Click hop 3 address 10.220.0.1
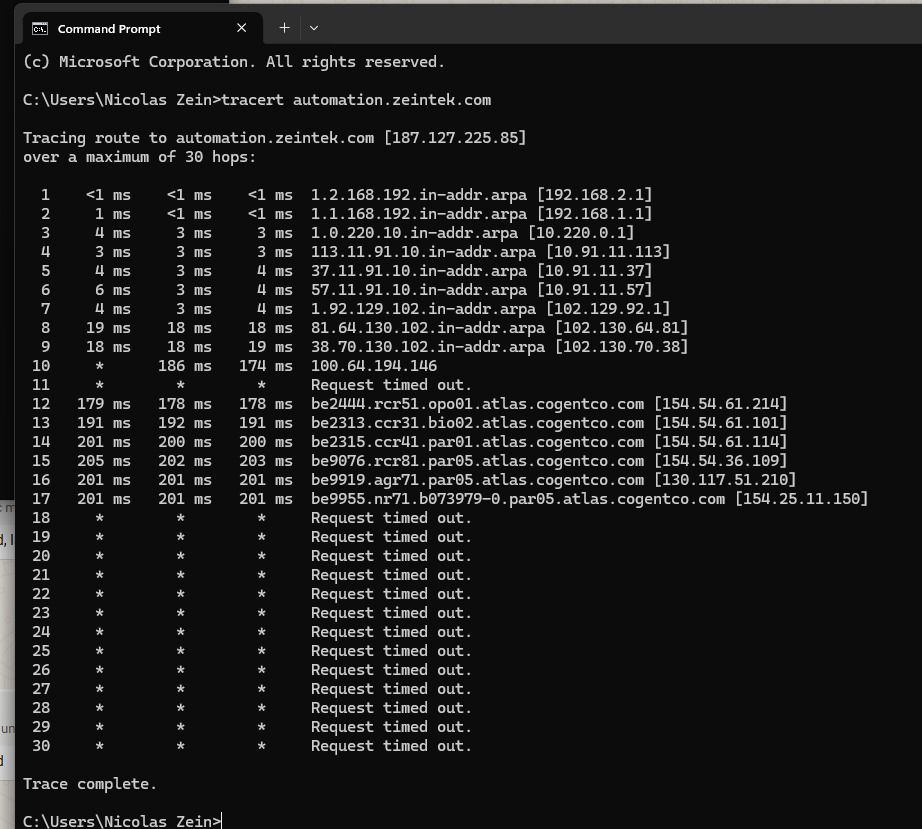The width and height of the screenshot is (922, 829). click(581, 233)
